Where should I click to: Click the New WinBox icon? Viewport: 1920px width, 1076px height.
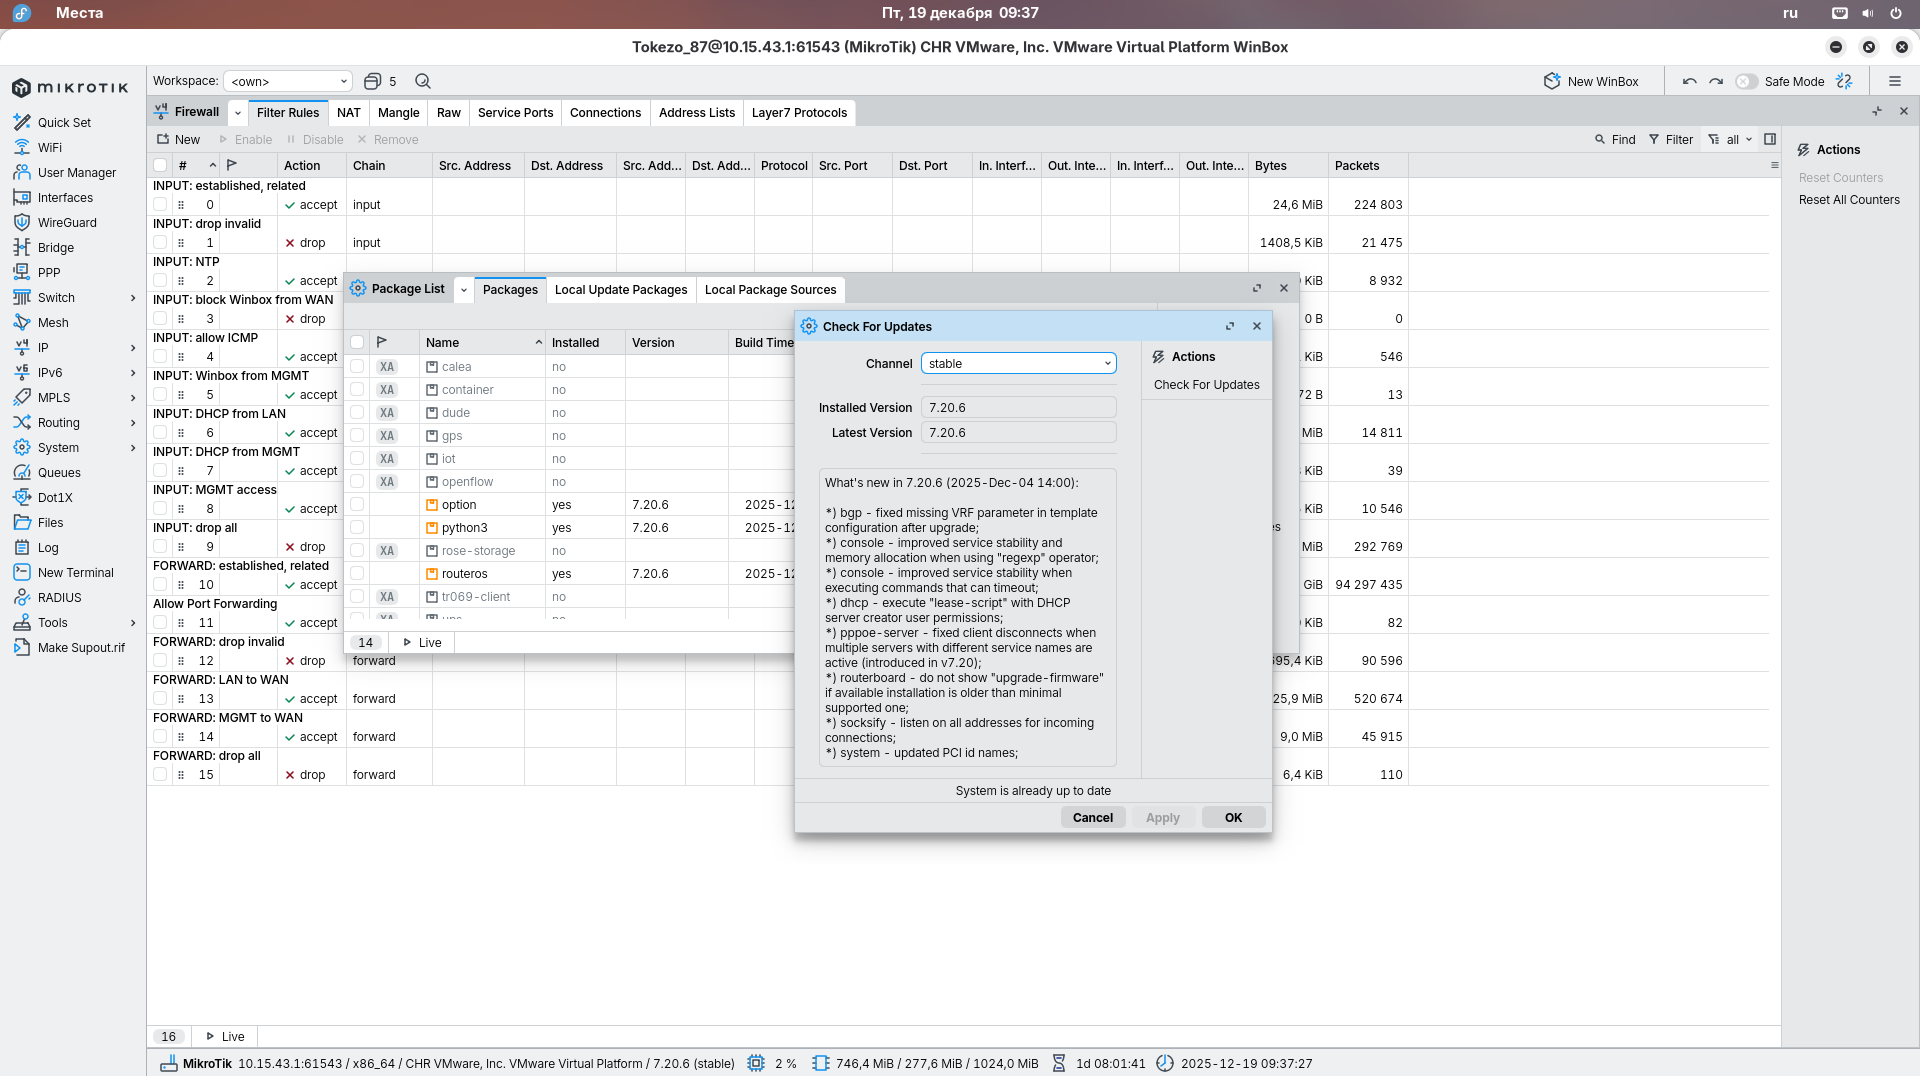click(1552, 81)
